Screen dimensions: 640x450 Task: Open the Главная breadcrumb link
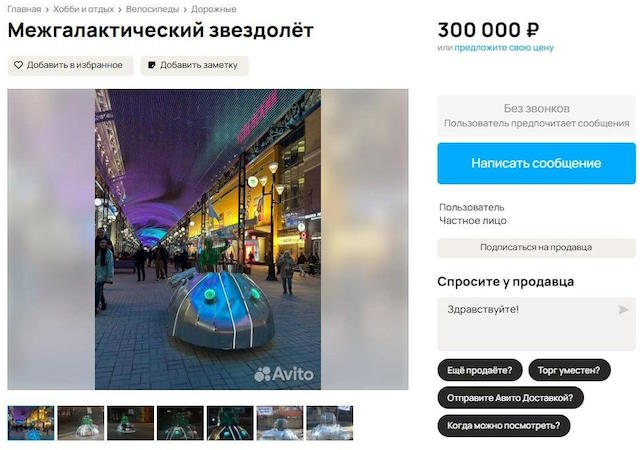pos(24,9)
